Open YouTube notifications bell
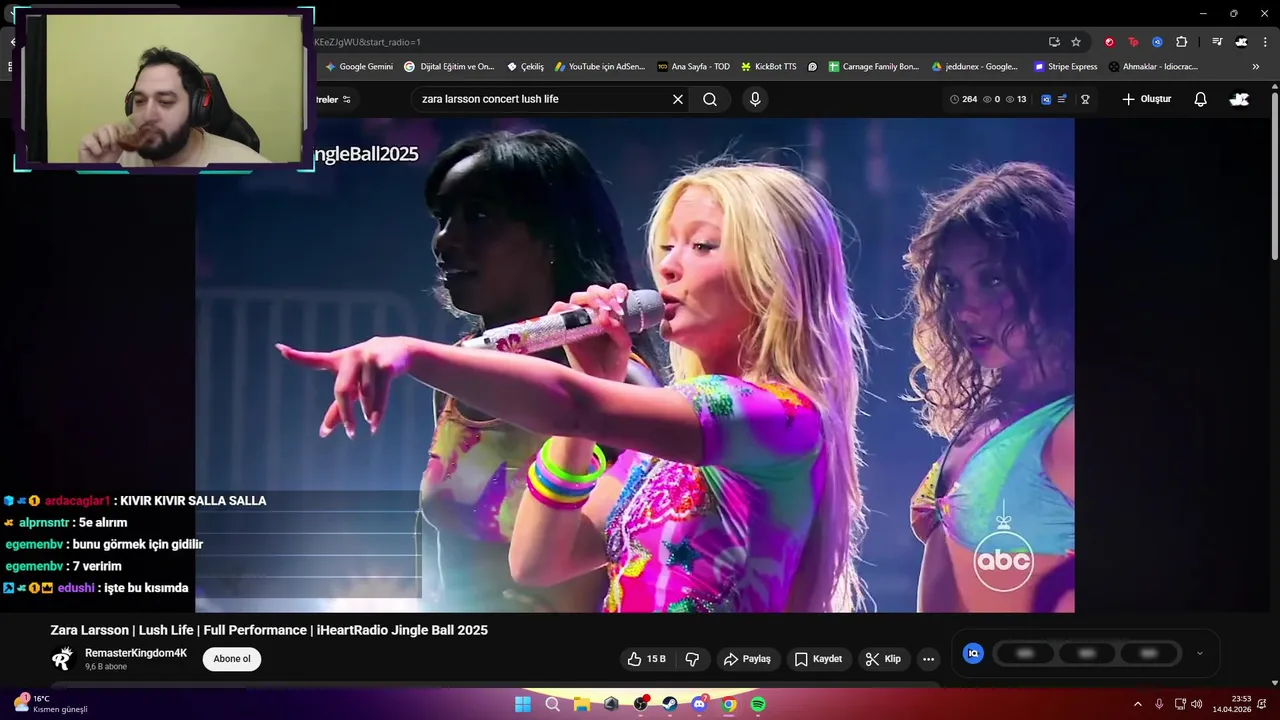Screen dimensions: 1280x720 coord(1201,99)
